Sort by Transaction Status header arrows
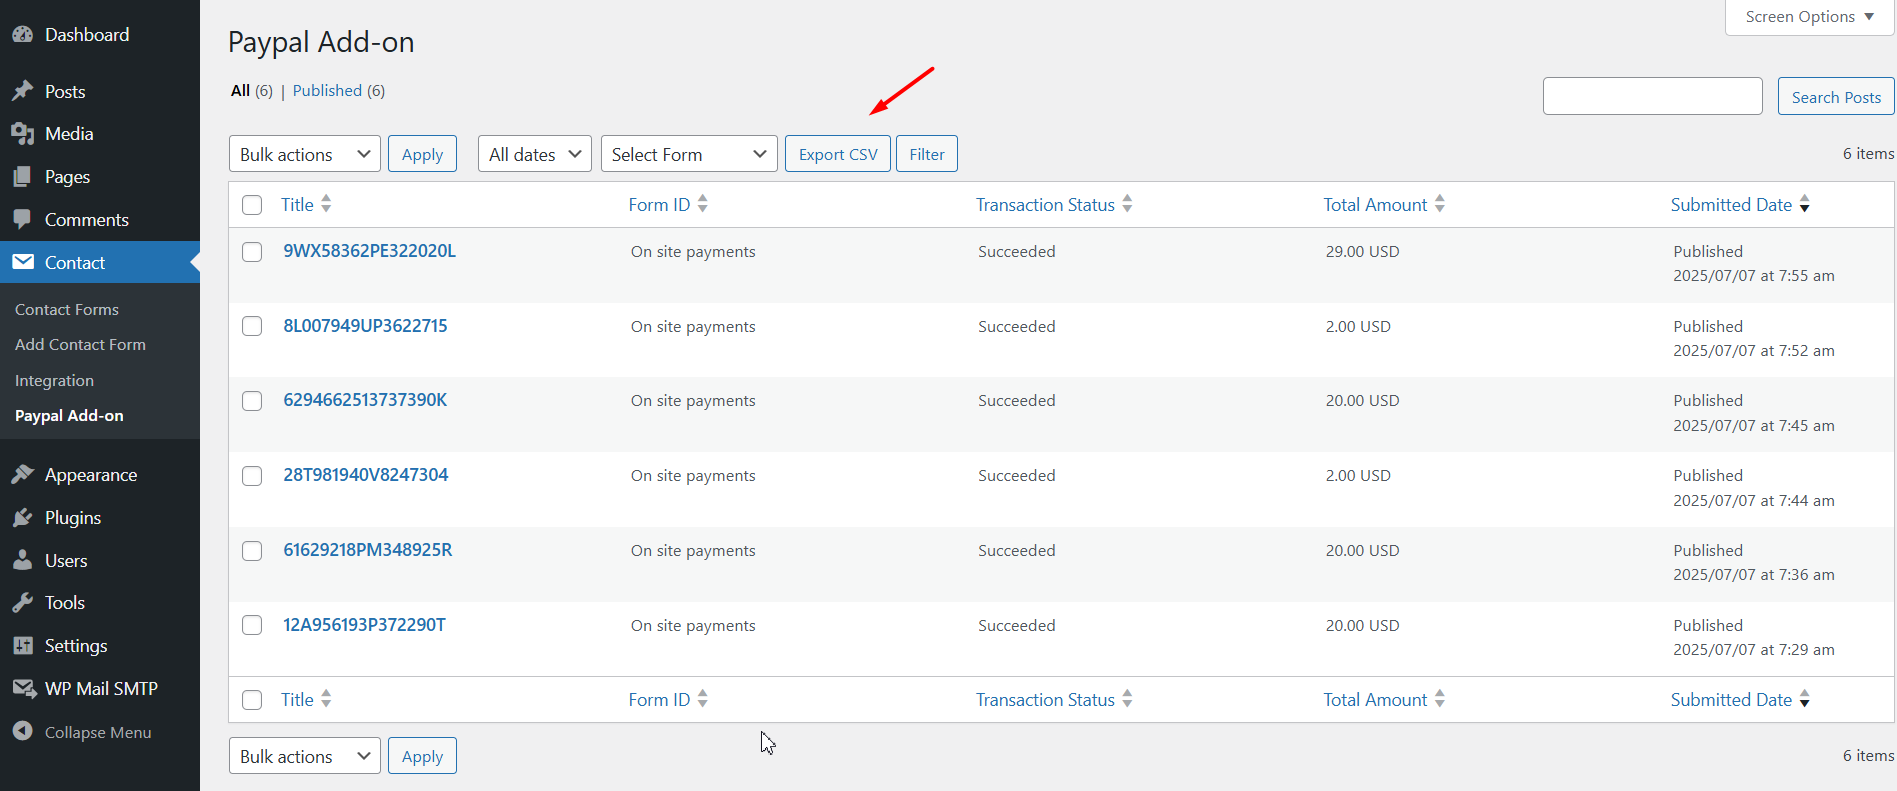 click(1127, 204)
